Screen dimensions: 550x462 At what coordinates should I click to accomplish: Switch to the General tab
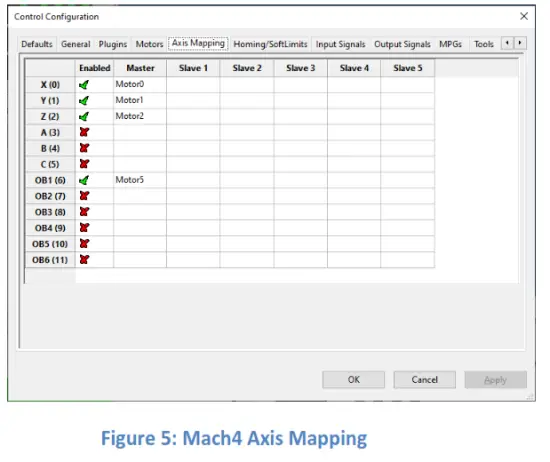(x=75, y=44)
